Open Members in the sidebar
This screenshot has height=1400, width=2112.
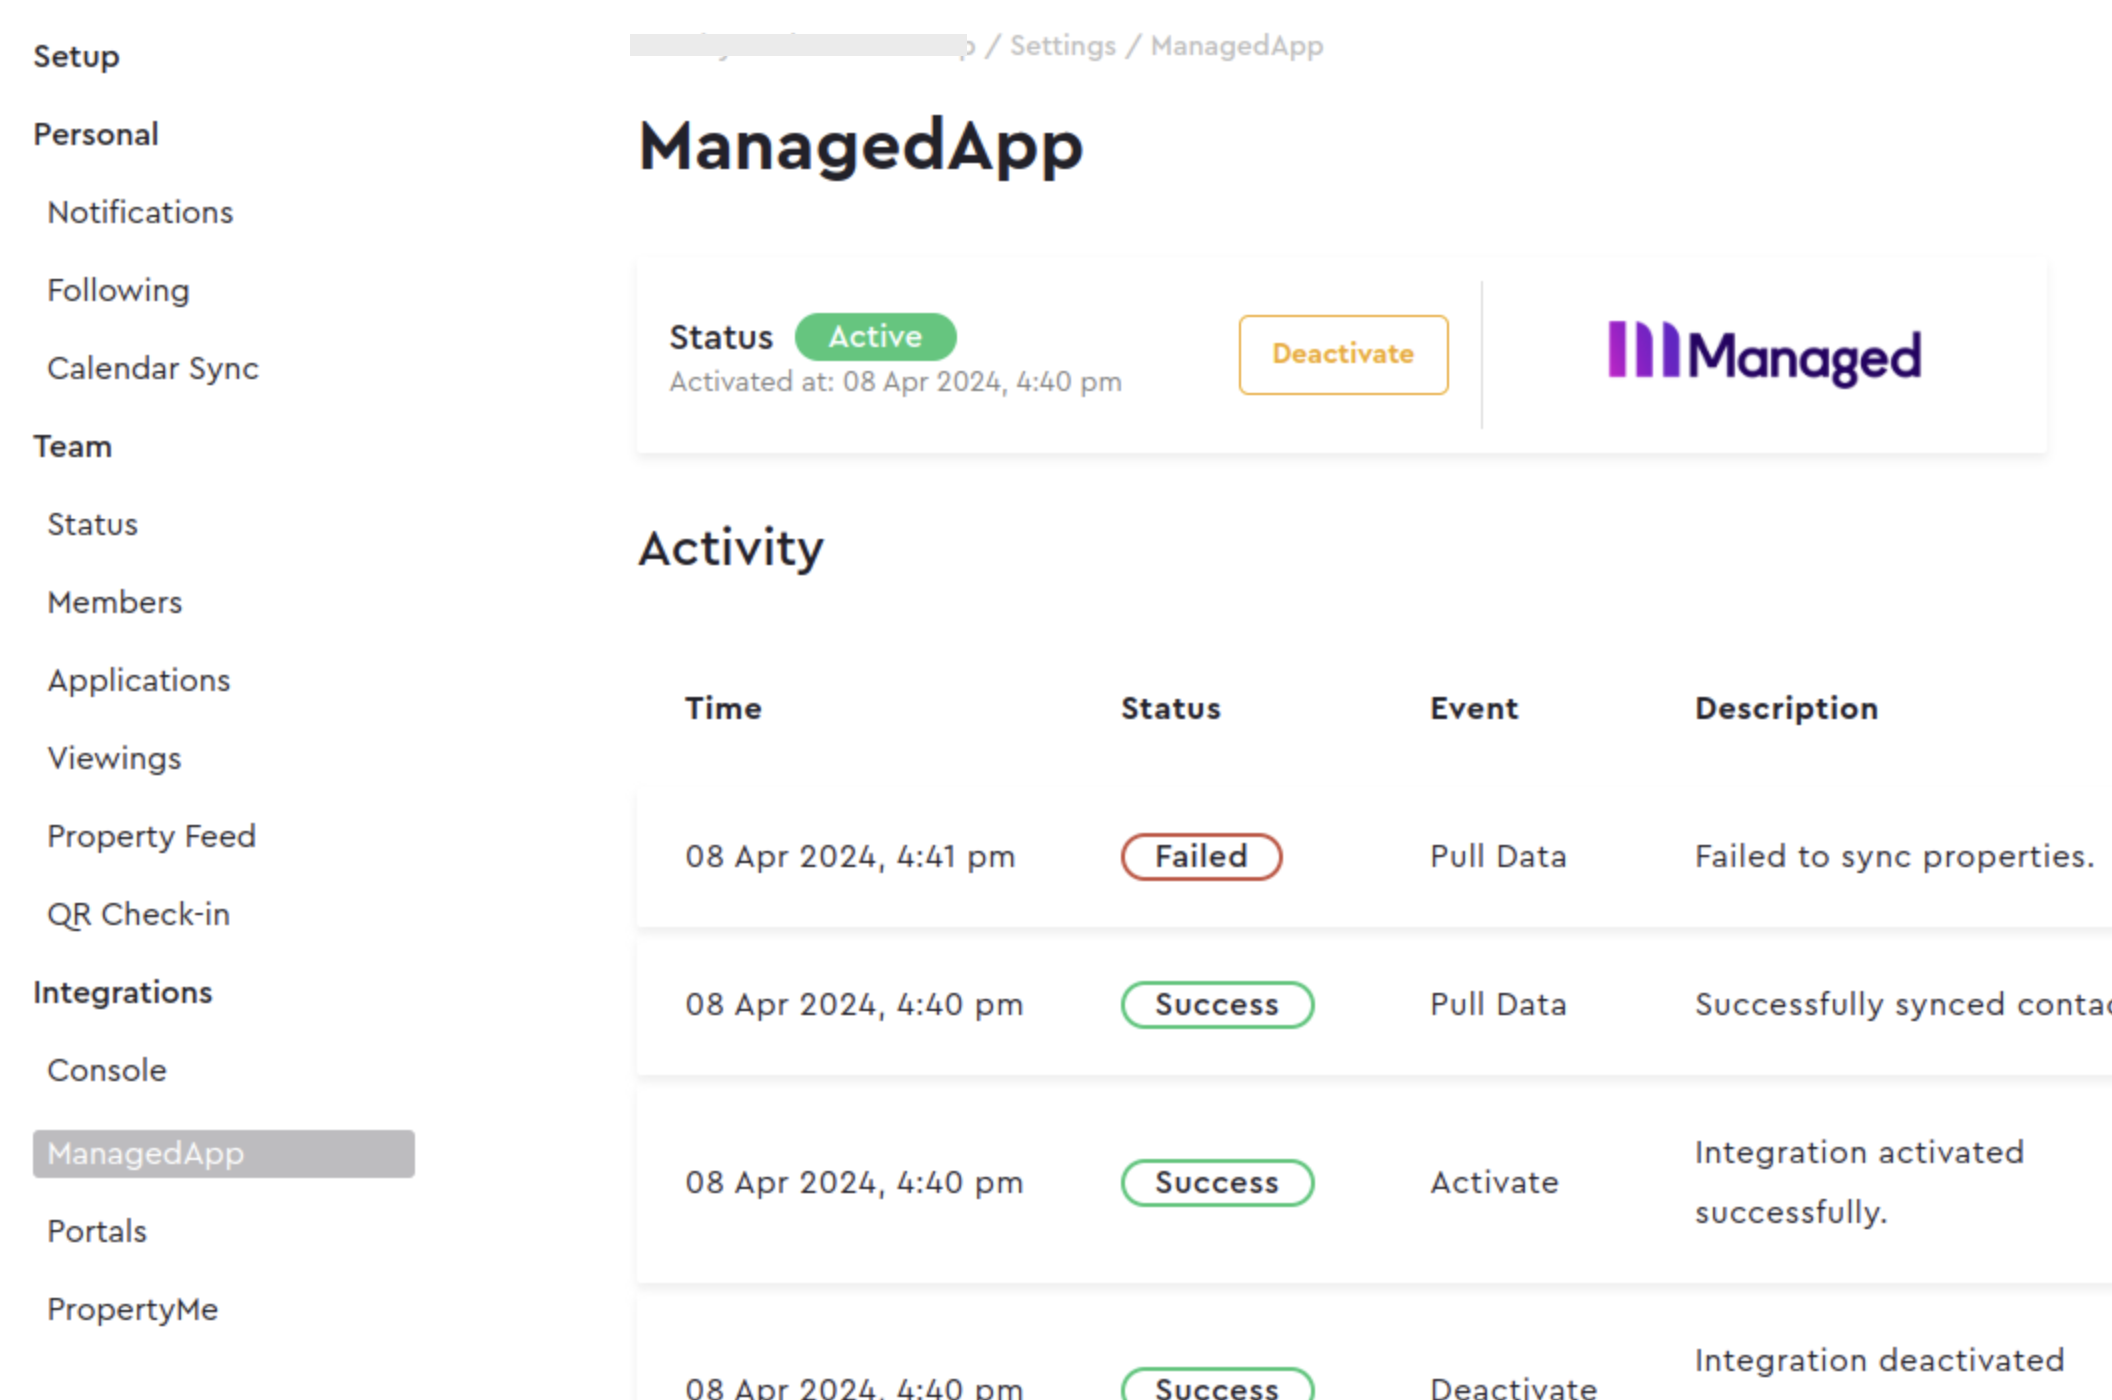click(115, 602)
